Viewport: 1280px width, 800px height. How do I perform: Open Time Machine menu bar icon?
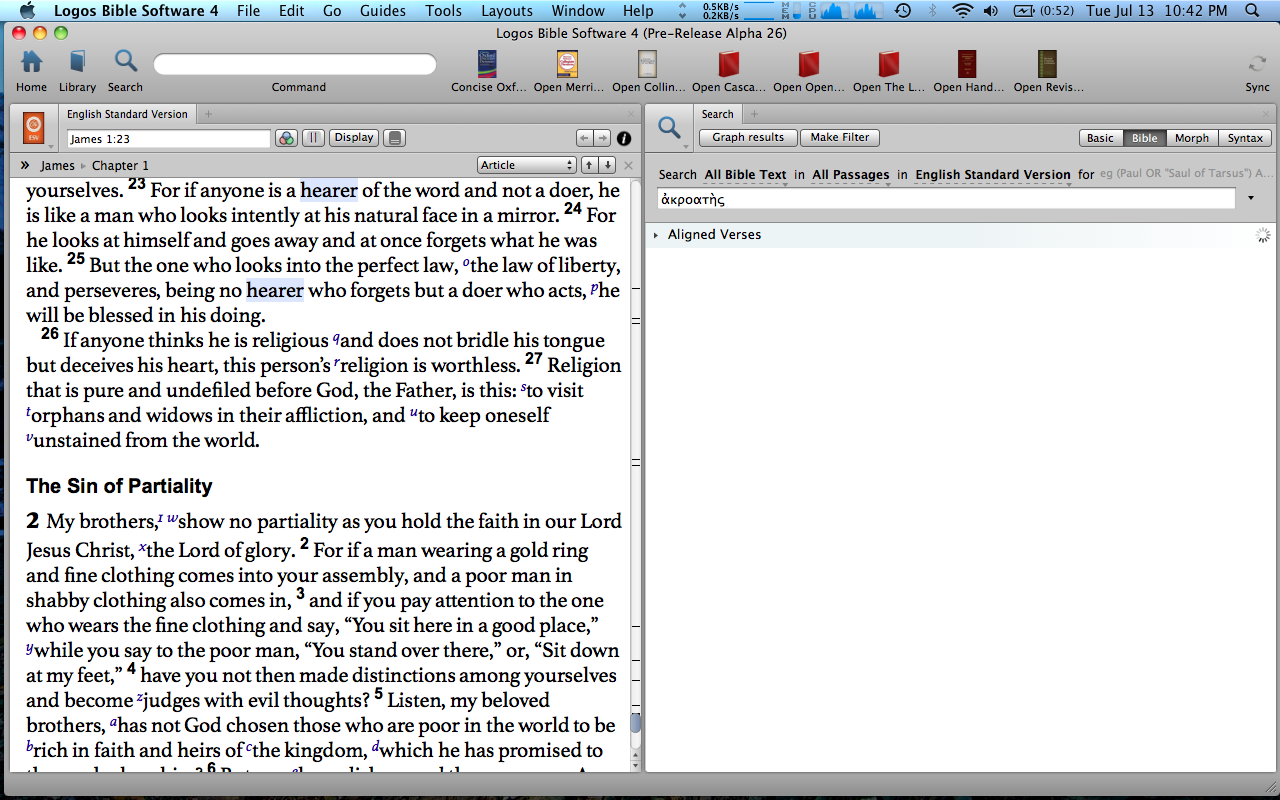point(902,11)
